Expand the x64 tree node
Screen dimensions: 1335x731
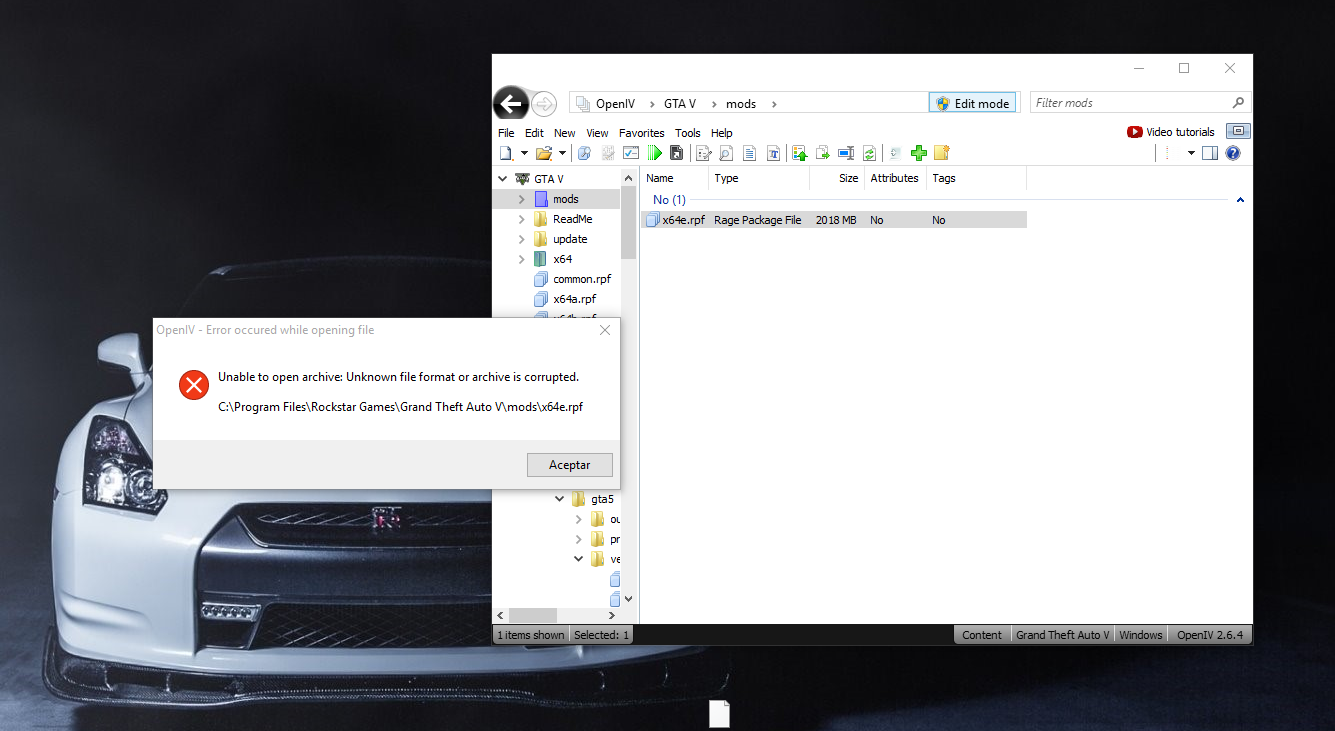(521, 259)
